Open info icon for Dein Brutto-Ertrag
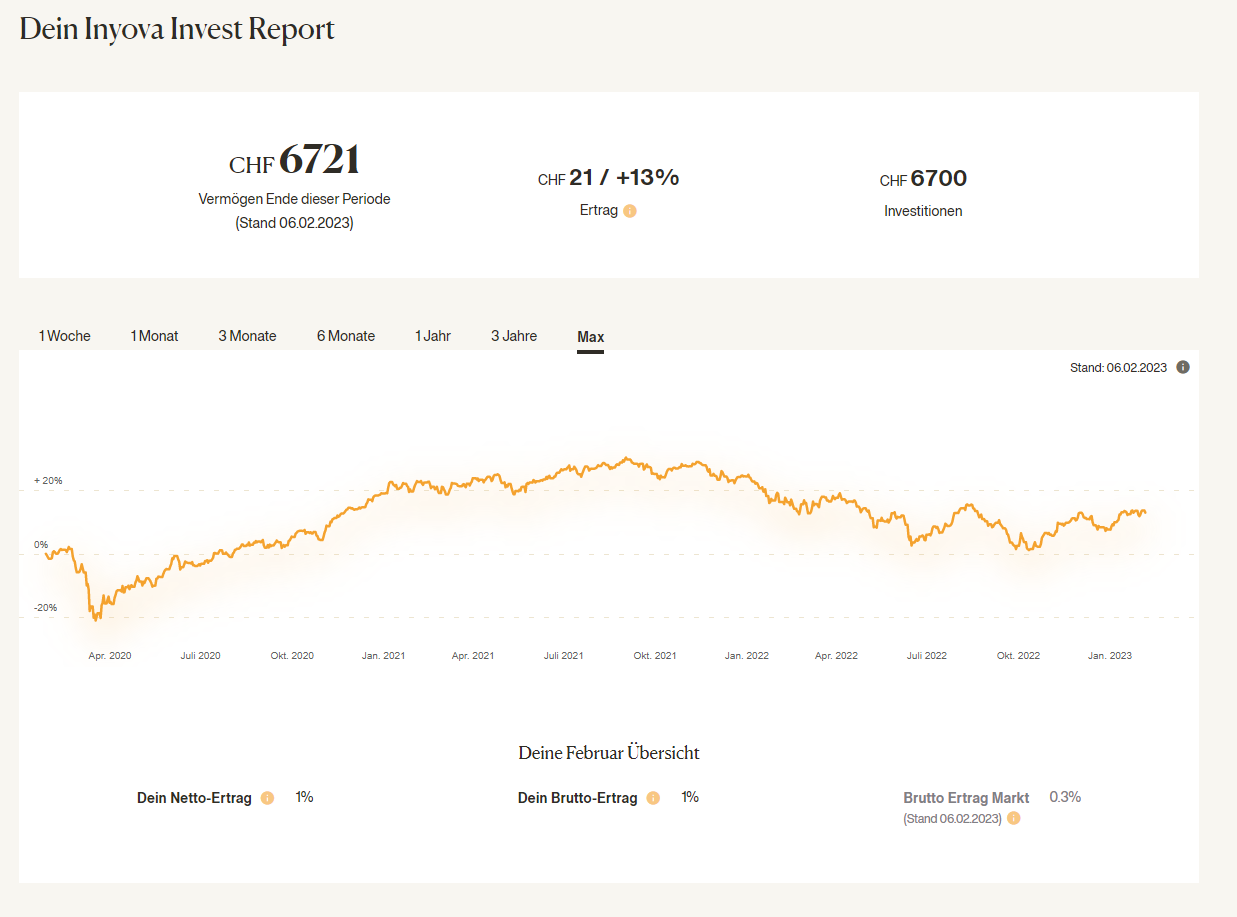 point(653,798)
